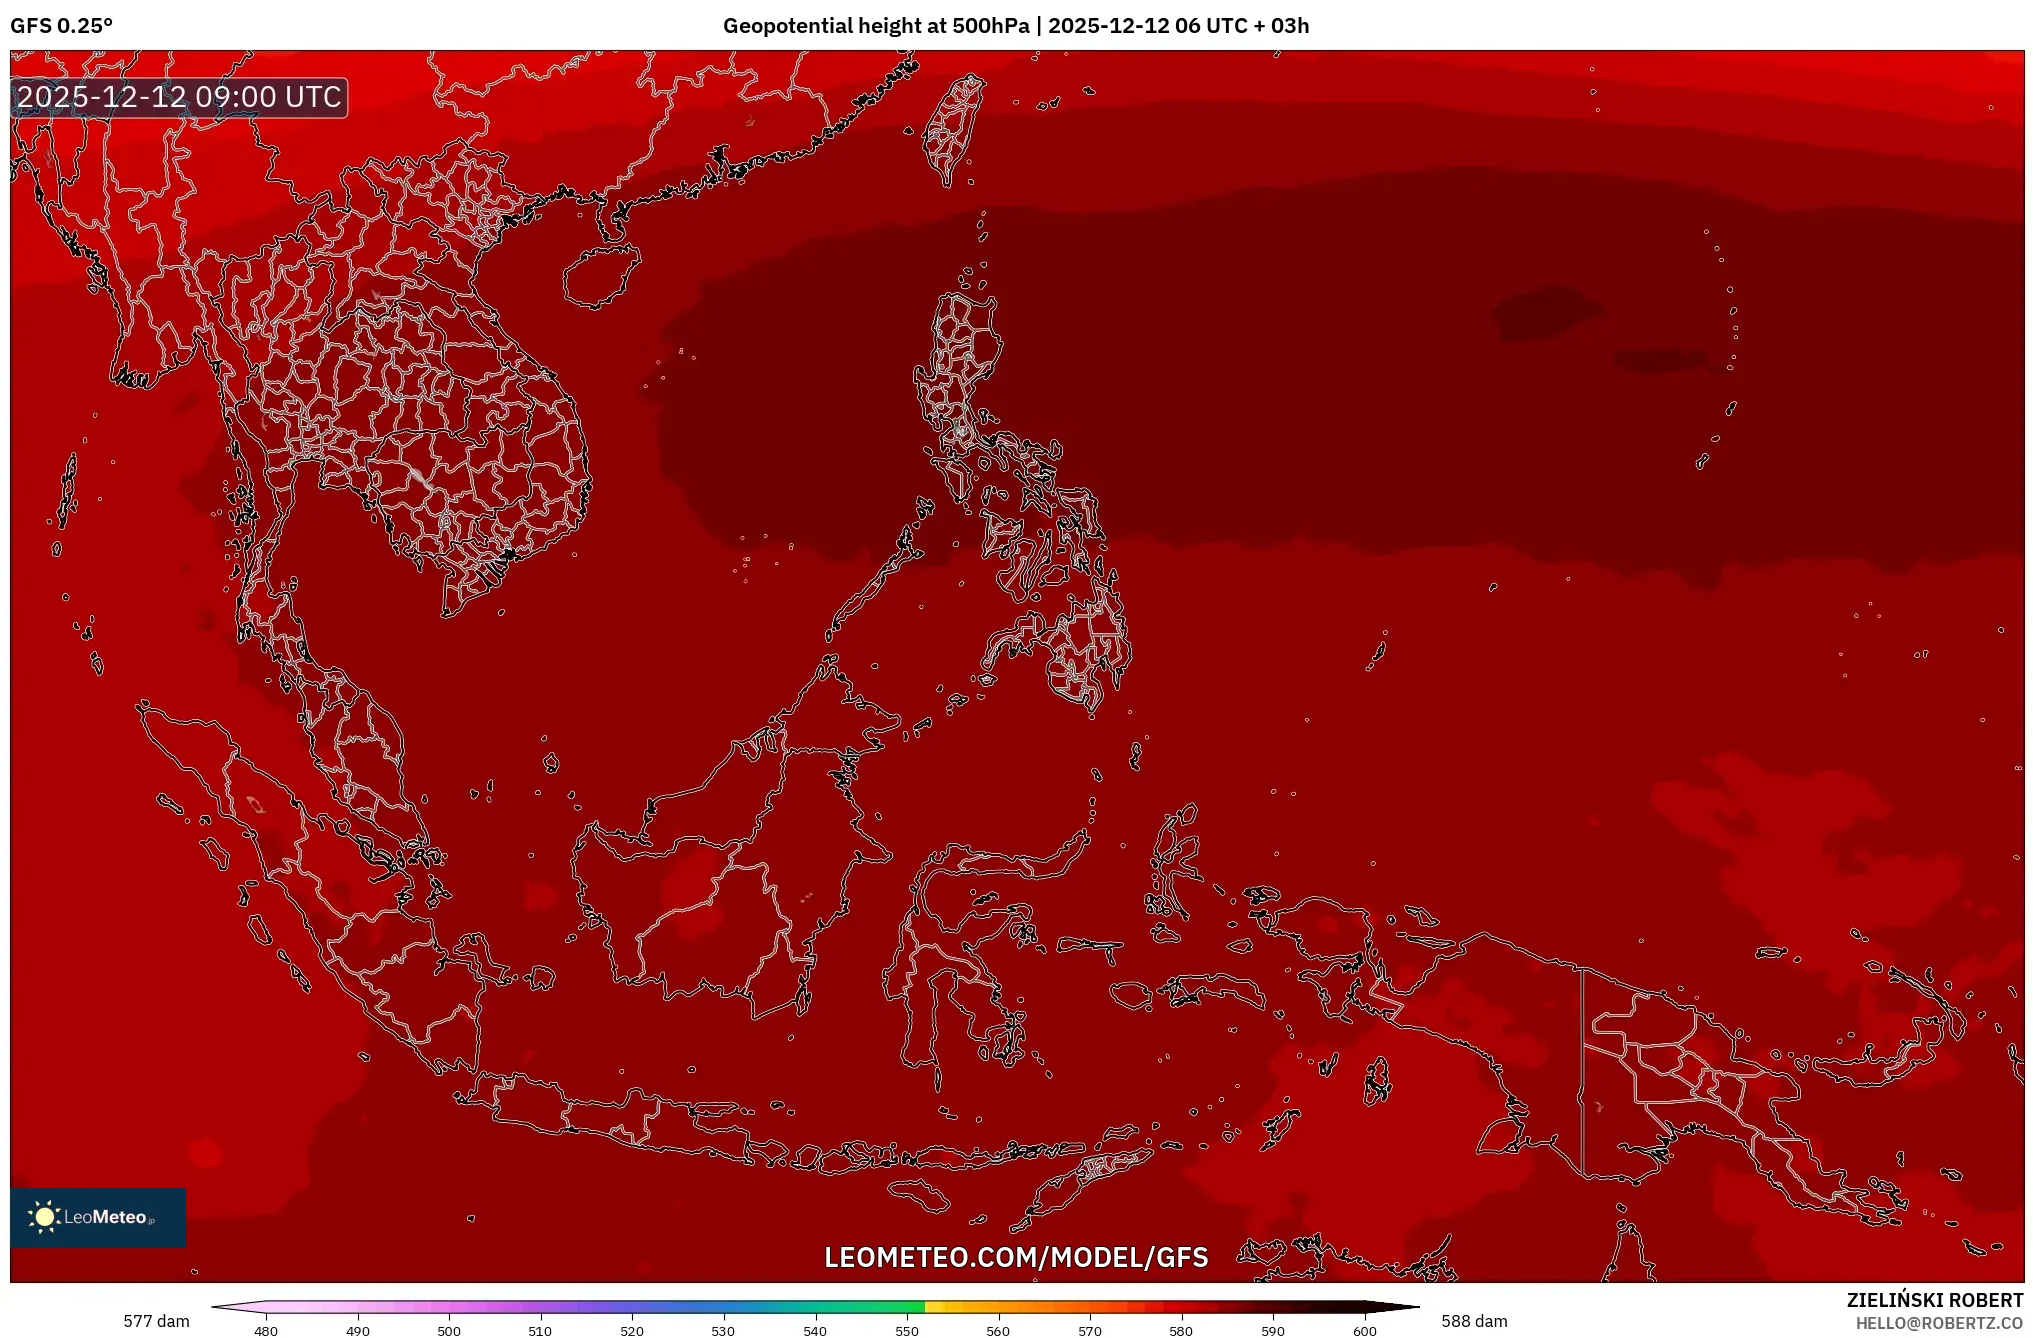Click the 580 value on the color scale
Viewport: 2033px width, 1338px height.
point(1180,1331)
